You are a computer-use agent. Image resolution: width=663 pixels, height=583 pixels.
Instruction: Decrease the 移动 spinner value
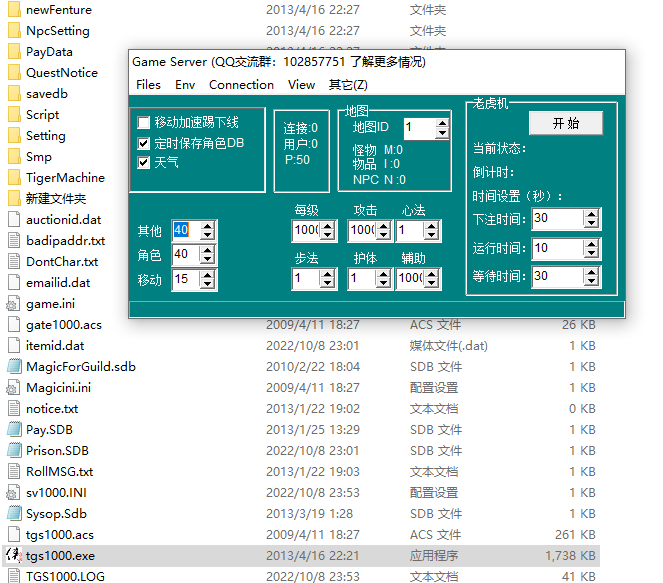[207, 284]
